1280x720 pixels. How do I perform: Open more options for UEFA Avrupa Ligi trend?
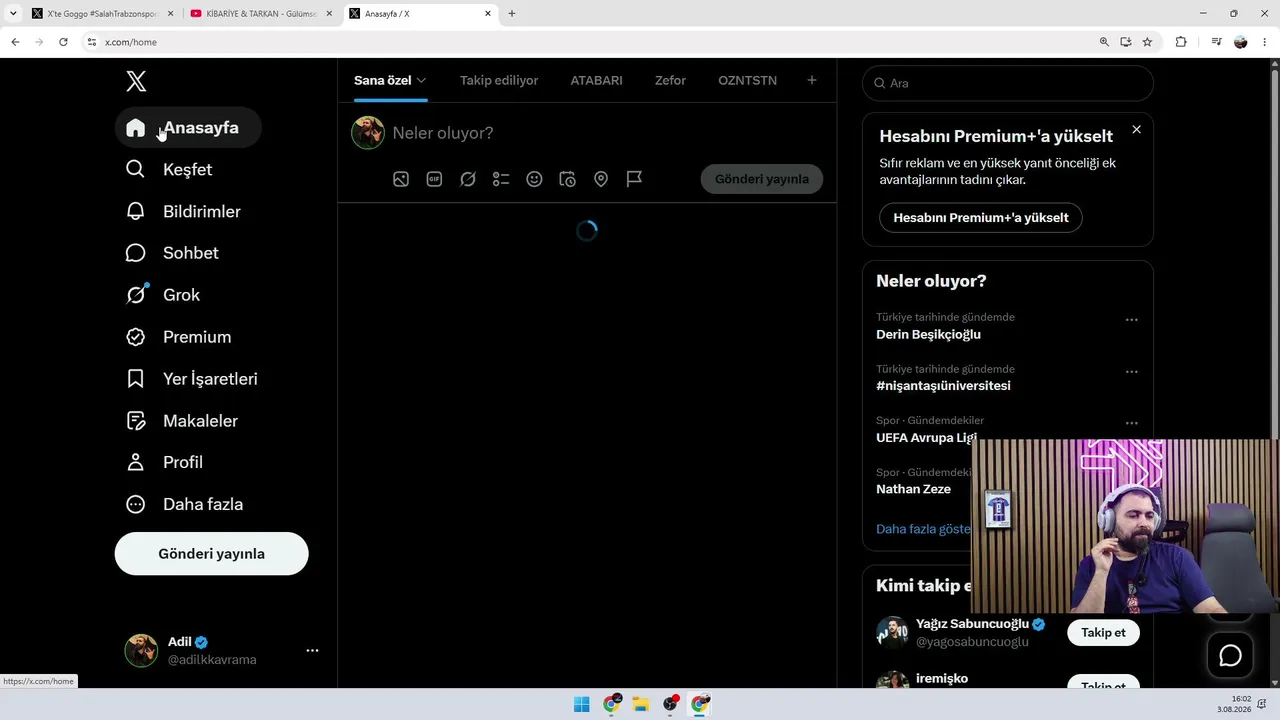coord(1131,423)
